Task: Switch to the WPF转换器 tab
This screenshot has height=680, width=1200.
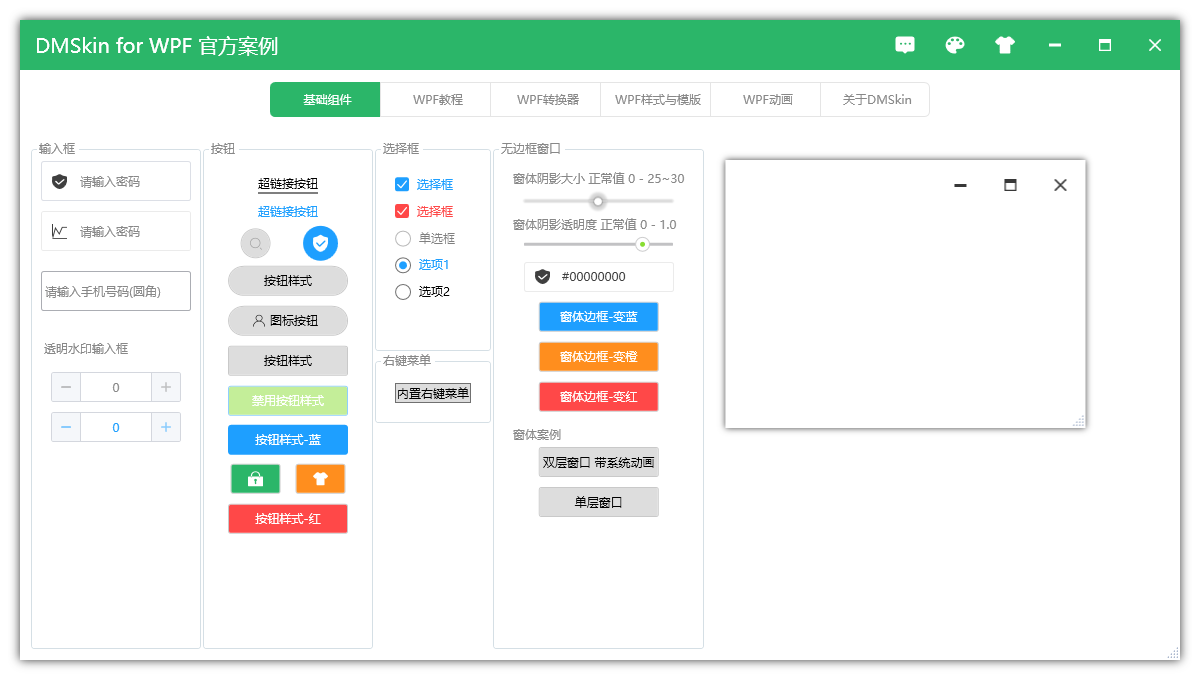Action: 546,100
